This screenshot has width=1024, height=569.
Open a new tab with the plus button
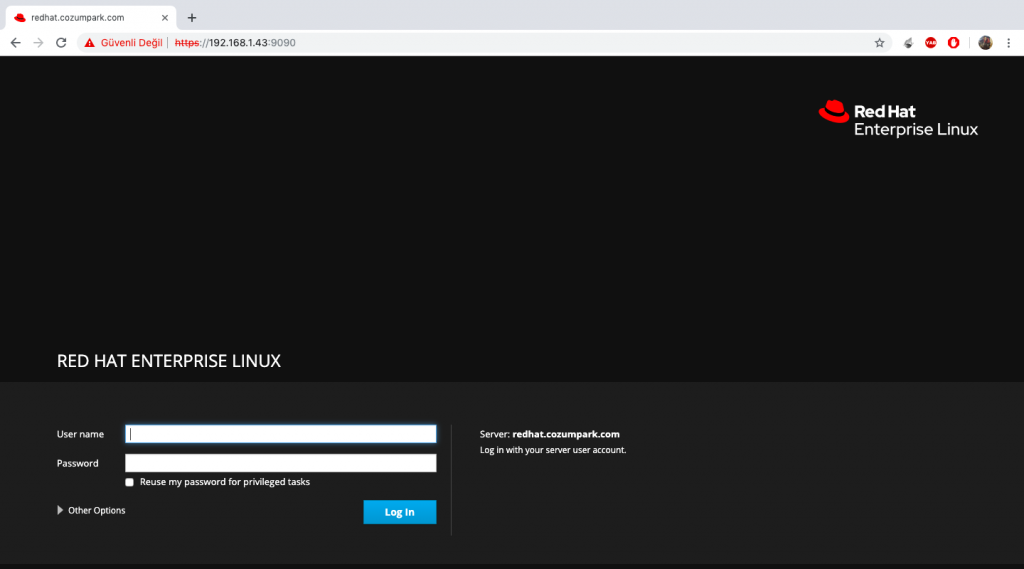(191, 18)
